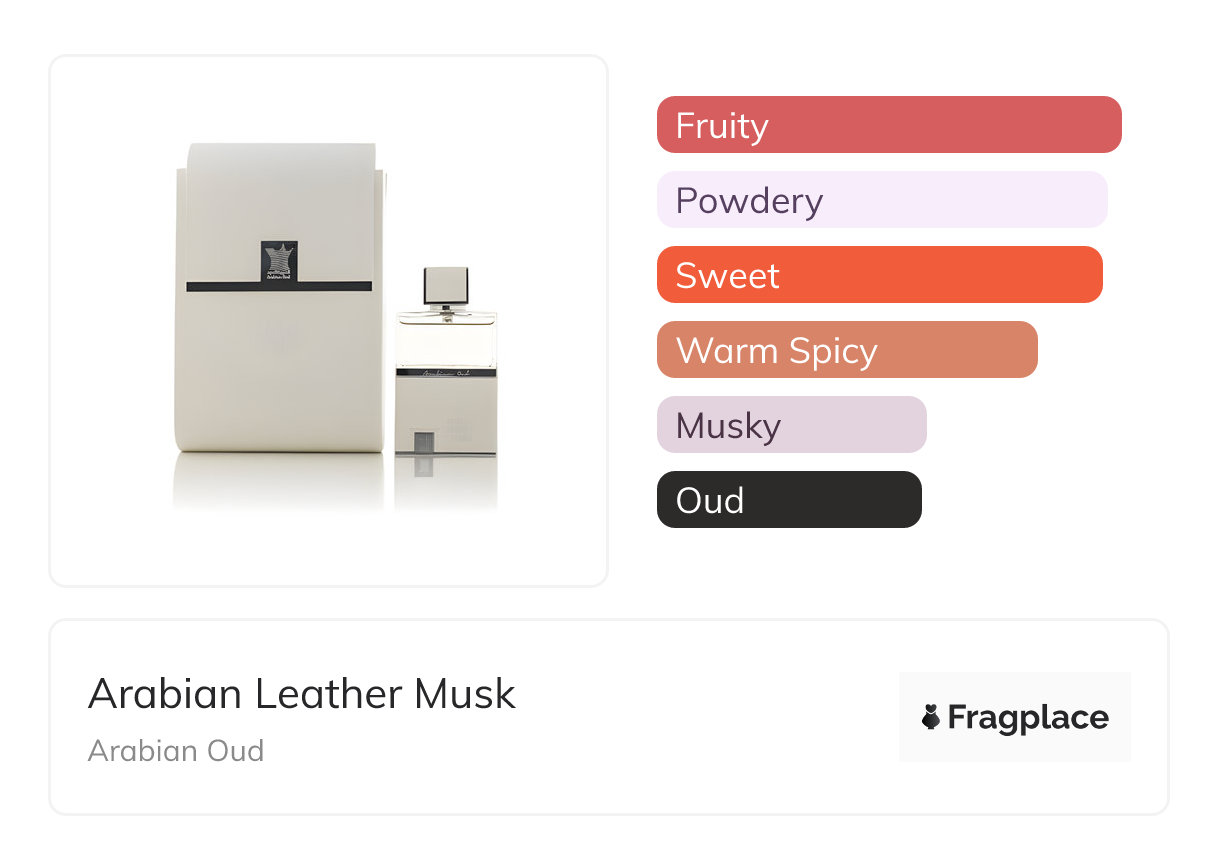The image size is (1218, 864).
Task: Open the Arabian Leather Musk title
Action: coord(302,694)
